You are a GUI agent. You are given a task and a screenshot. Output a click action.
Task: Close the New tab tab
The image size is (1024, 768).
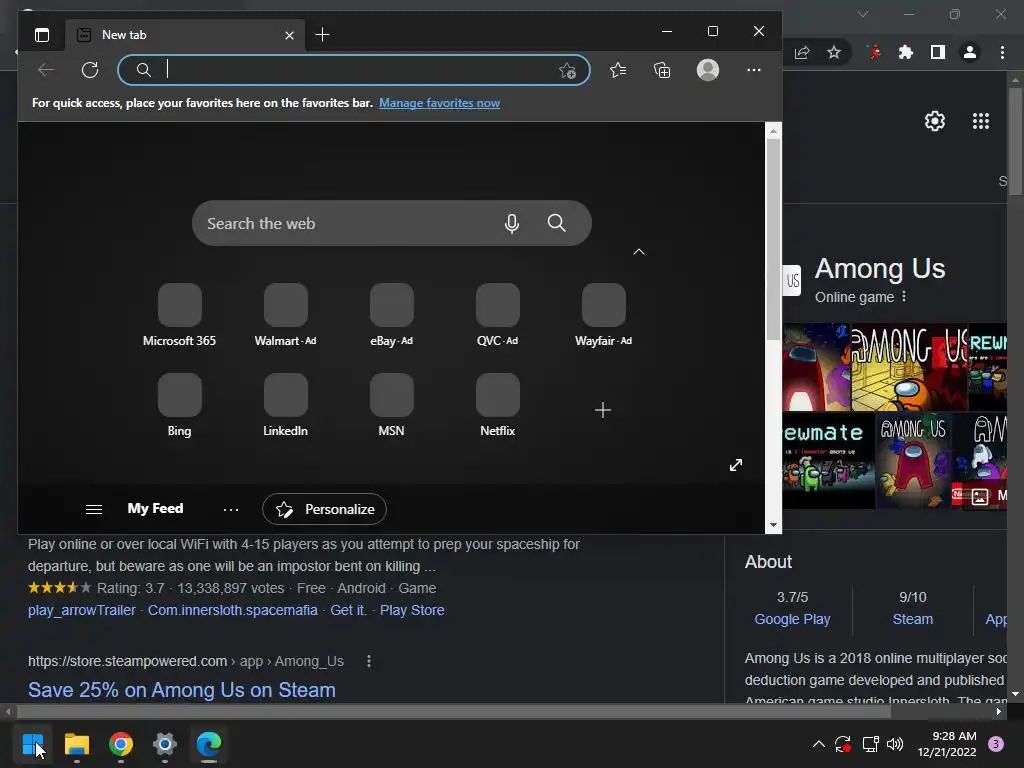[289, 35]
